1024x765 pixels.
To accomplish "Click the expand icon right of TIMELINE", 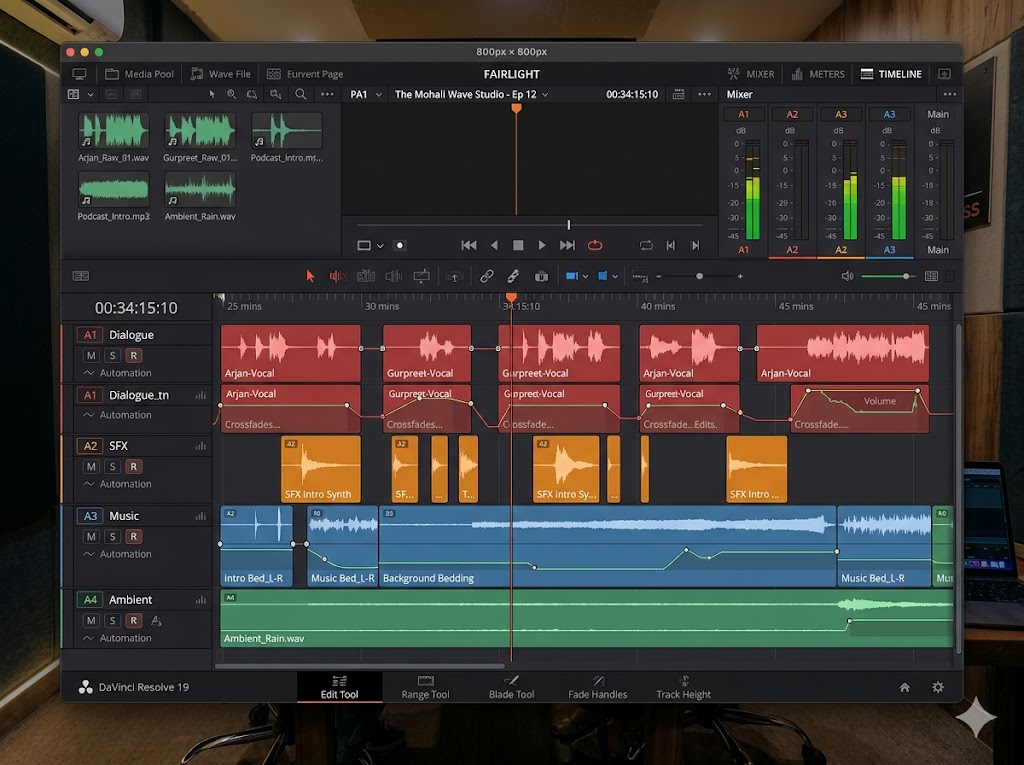I will pos(944,74).
